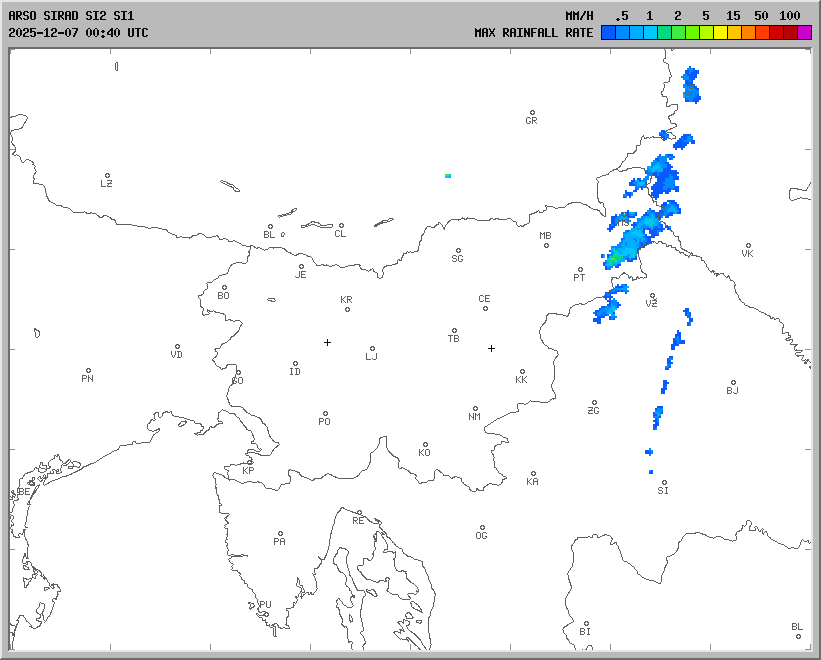Click the MM/H unit label
Image resolution: width=821 pixels, height=660 pixels.
point(578,16)
